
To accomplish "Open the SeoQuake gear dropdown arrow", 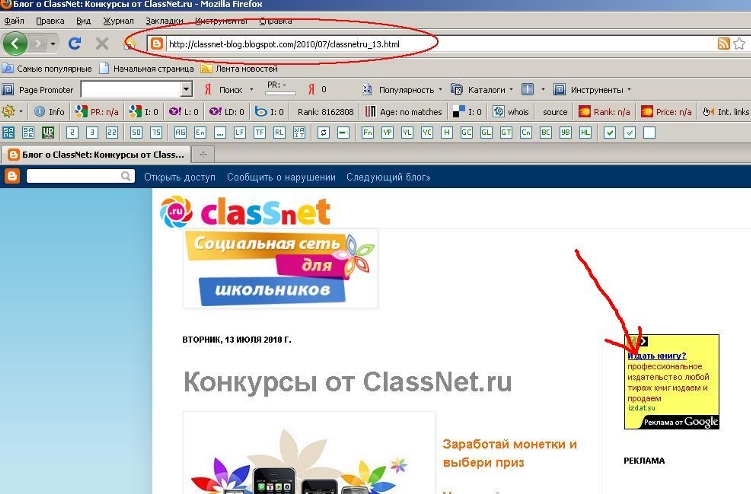I will coord(21,112).
